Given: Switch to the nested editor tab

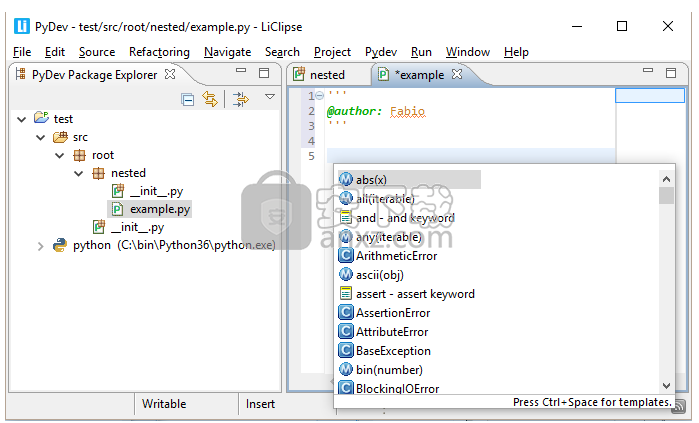Looking at the screenshot, I should click(x=328, y=75).
